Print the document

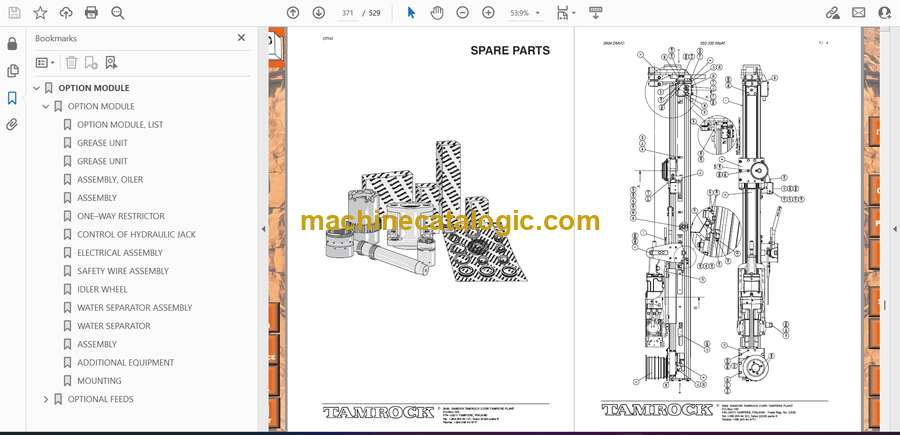91,13
